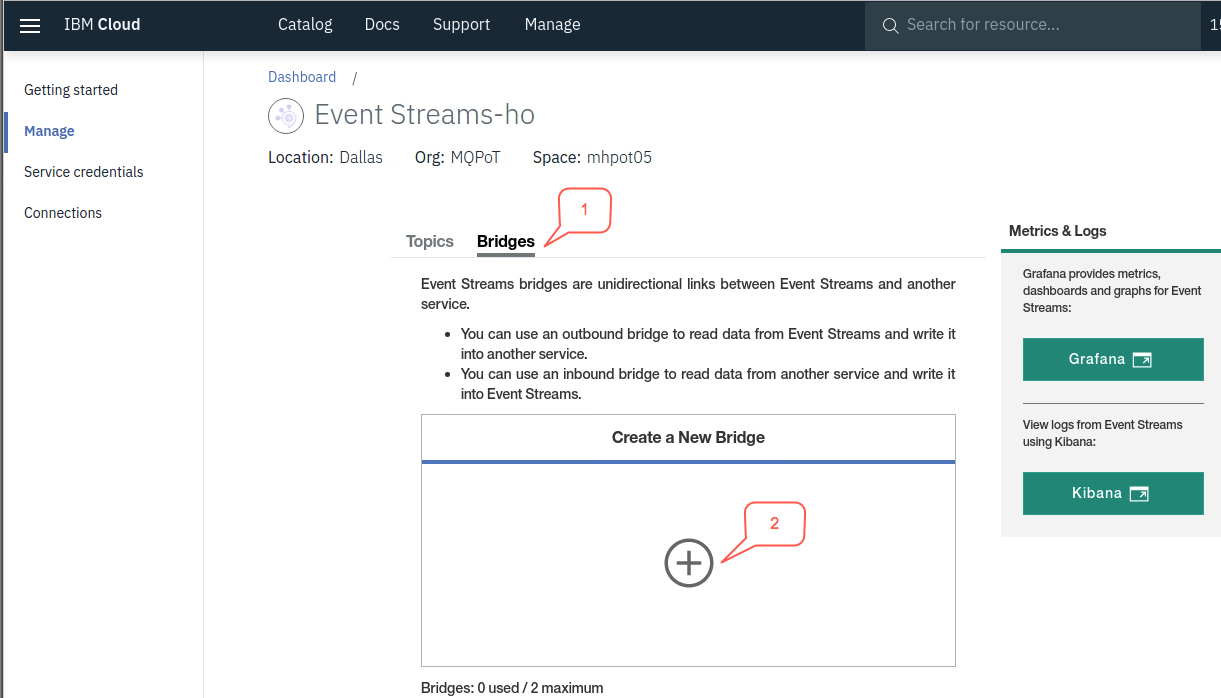Focus the Search for resource field

pos(1033,25)
